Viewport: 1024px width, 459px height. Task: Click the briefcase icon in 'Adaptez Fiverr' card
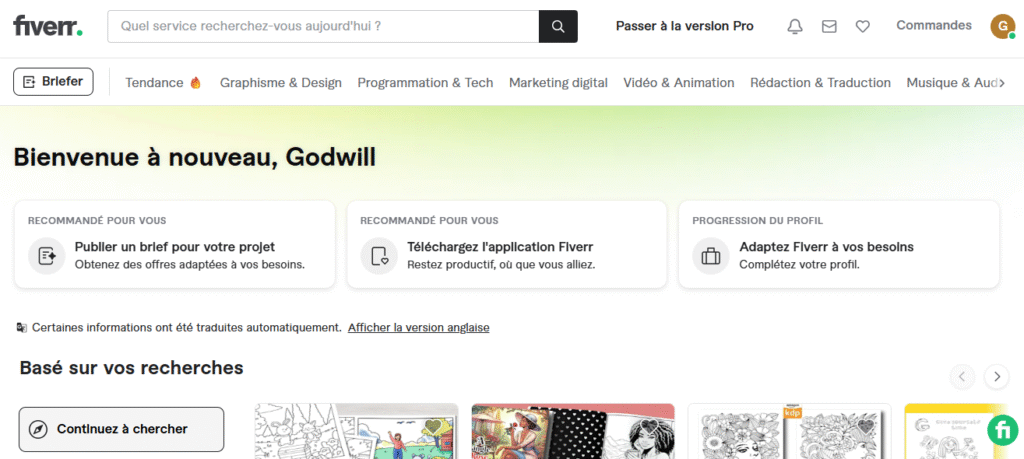pos(711,256)
